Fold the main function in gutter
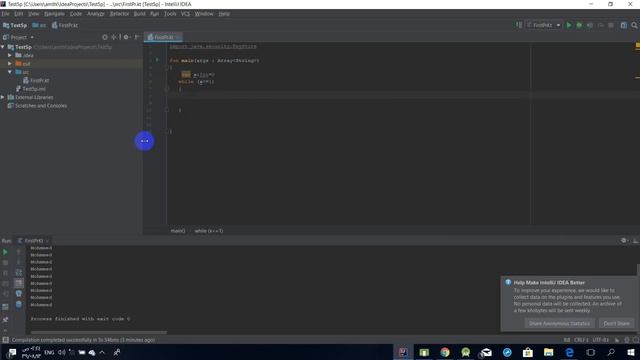The height and width of the screenshot is (360, 640). coord(167,67)
